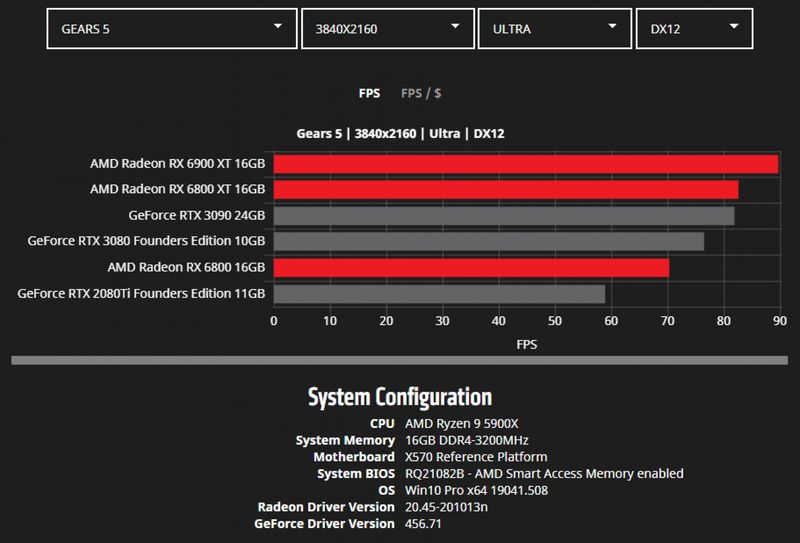
Task: Click the X570 Reference Platform value
Action: tap(476, 457)
